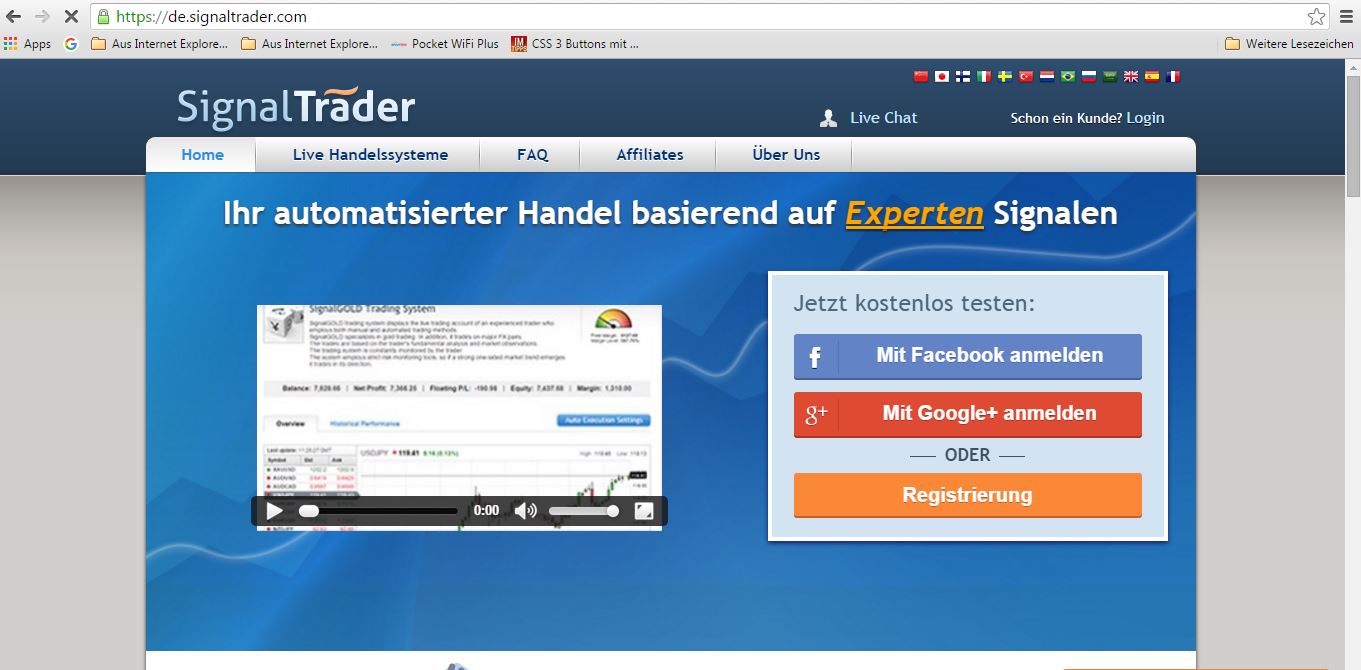Click the Facebook f logo on signup button
The image size is (1361, 670).
point(815,357)
